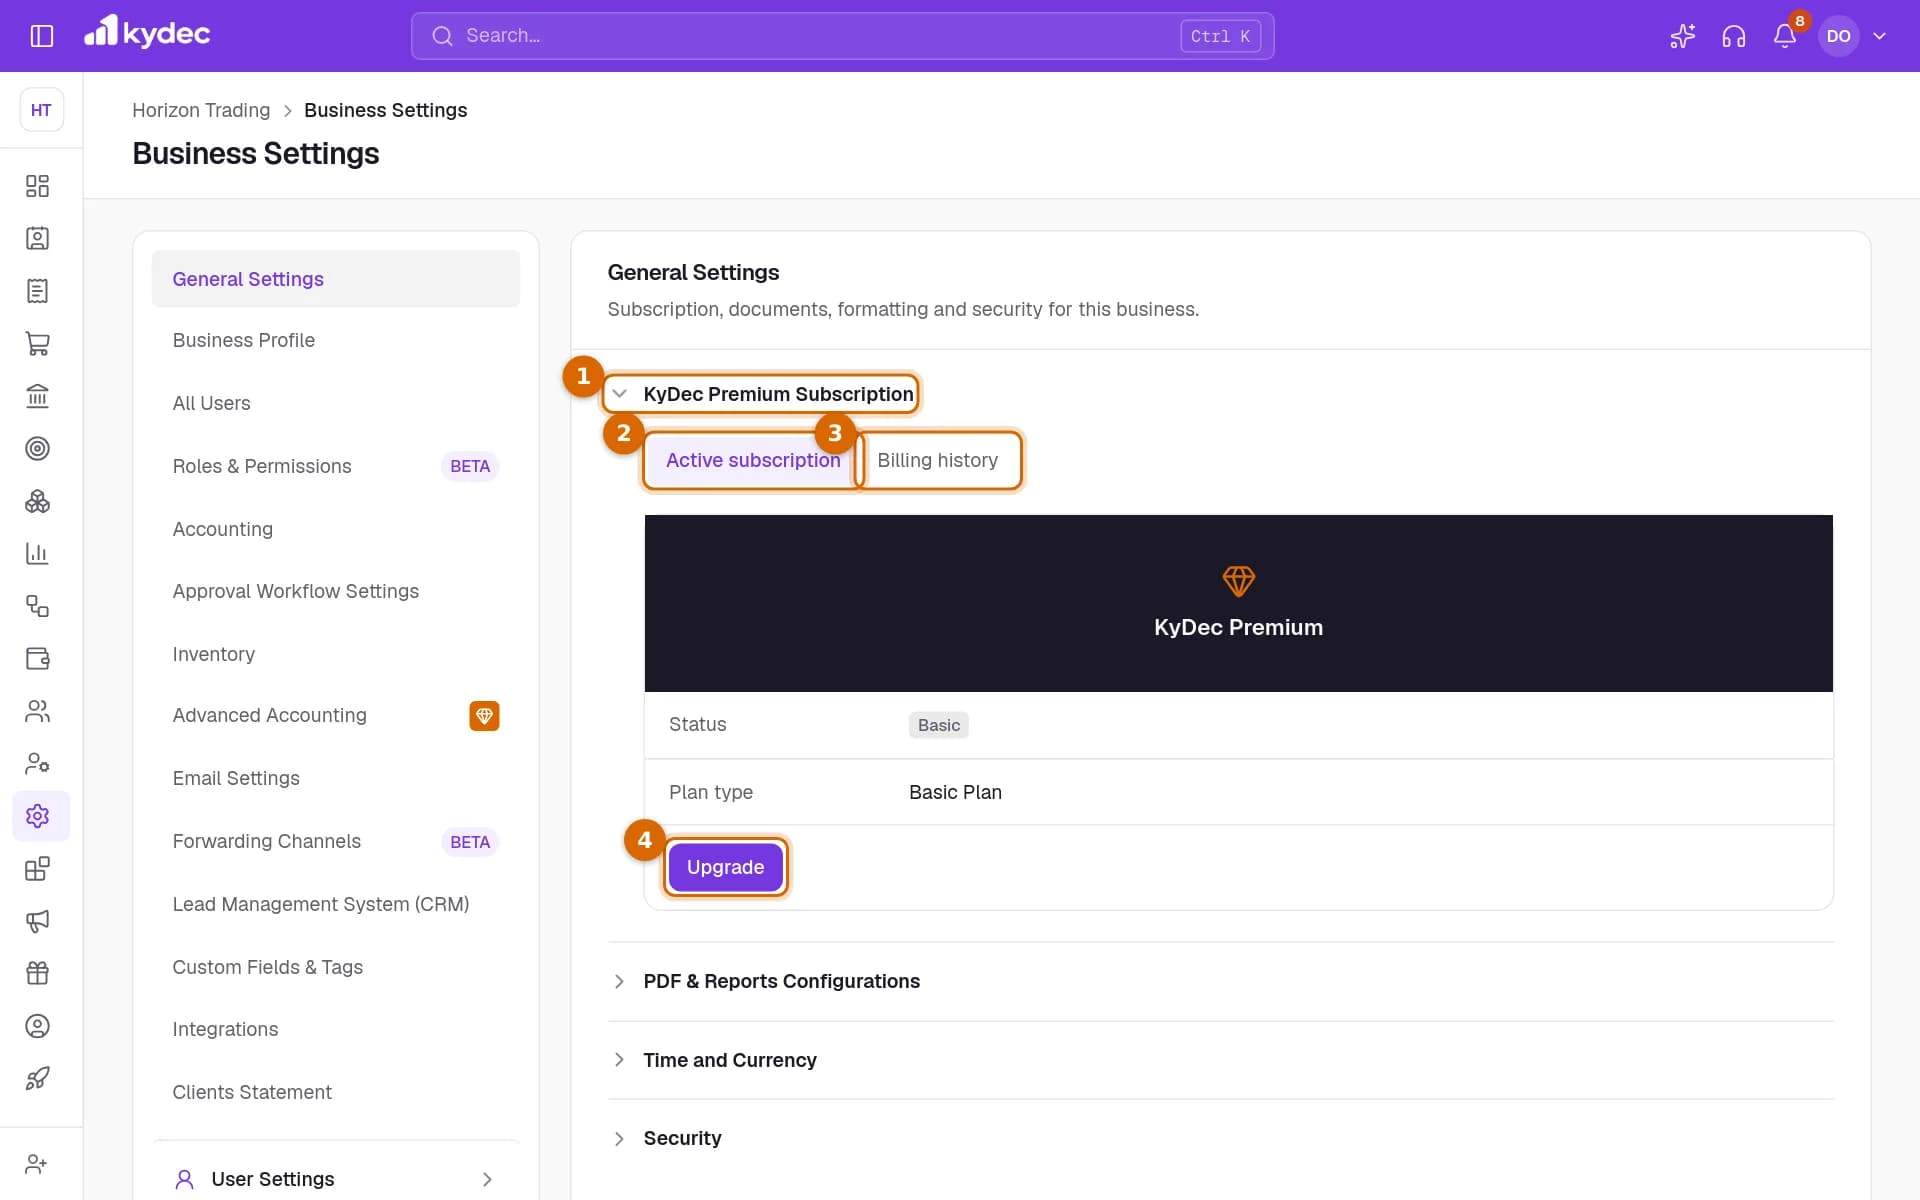Open Custom Fields & Tags settings
This screenshot has height=1200, width=1920.
click(x=336, y=967)
